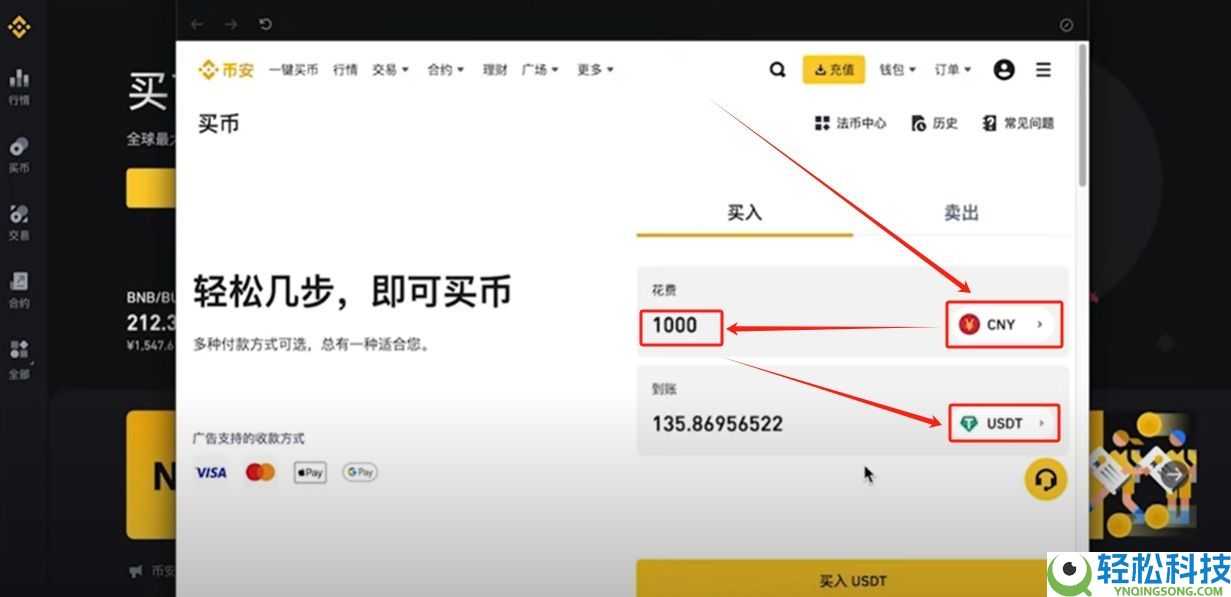Open the CNY currency selector
This screenshot has height=597, width=1231.
click(1003, 324)
